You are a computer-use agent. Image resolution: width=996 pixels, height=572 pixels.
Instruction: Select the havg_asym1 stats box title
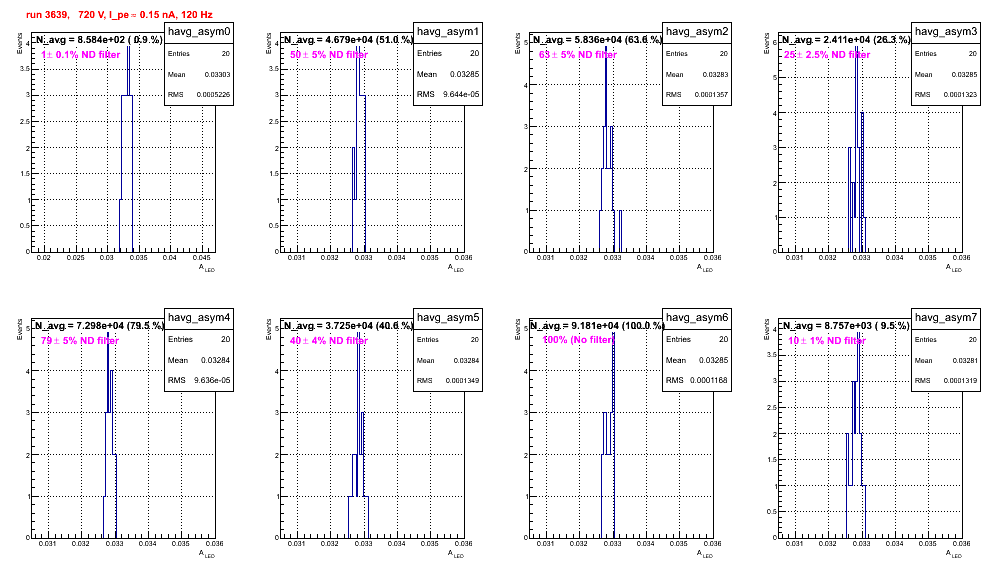(448, 32)
